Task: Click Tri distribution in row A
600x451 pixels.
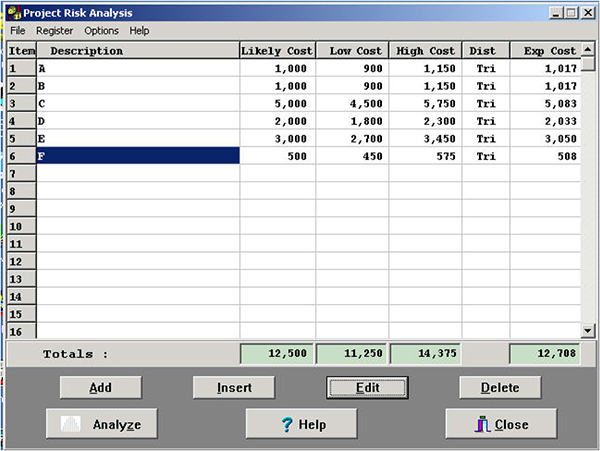Action: click(x=486, y=68)
